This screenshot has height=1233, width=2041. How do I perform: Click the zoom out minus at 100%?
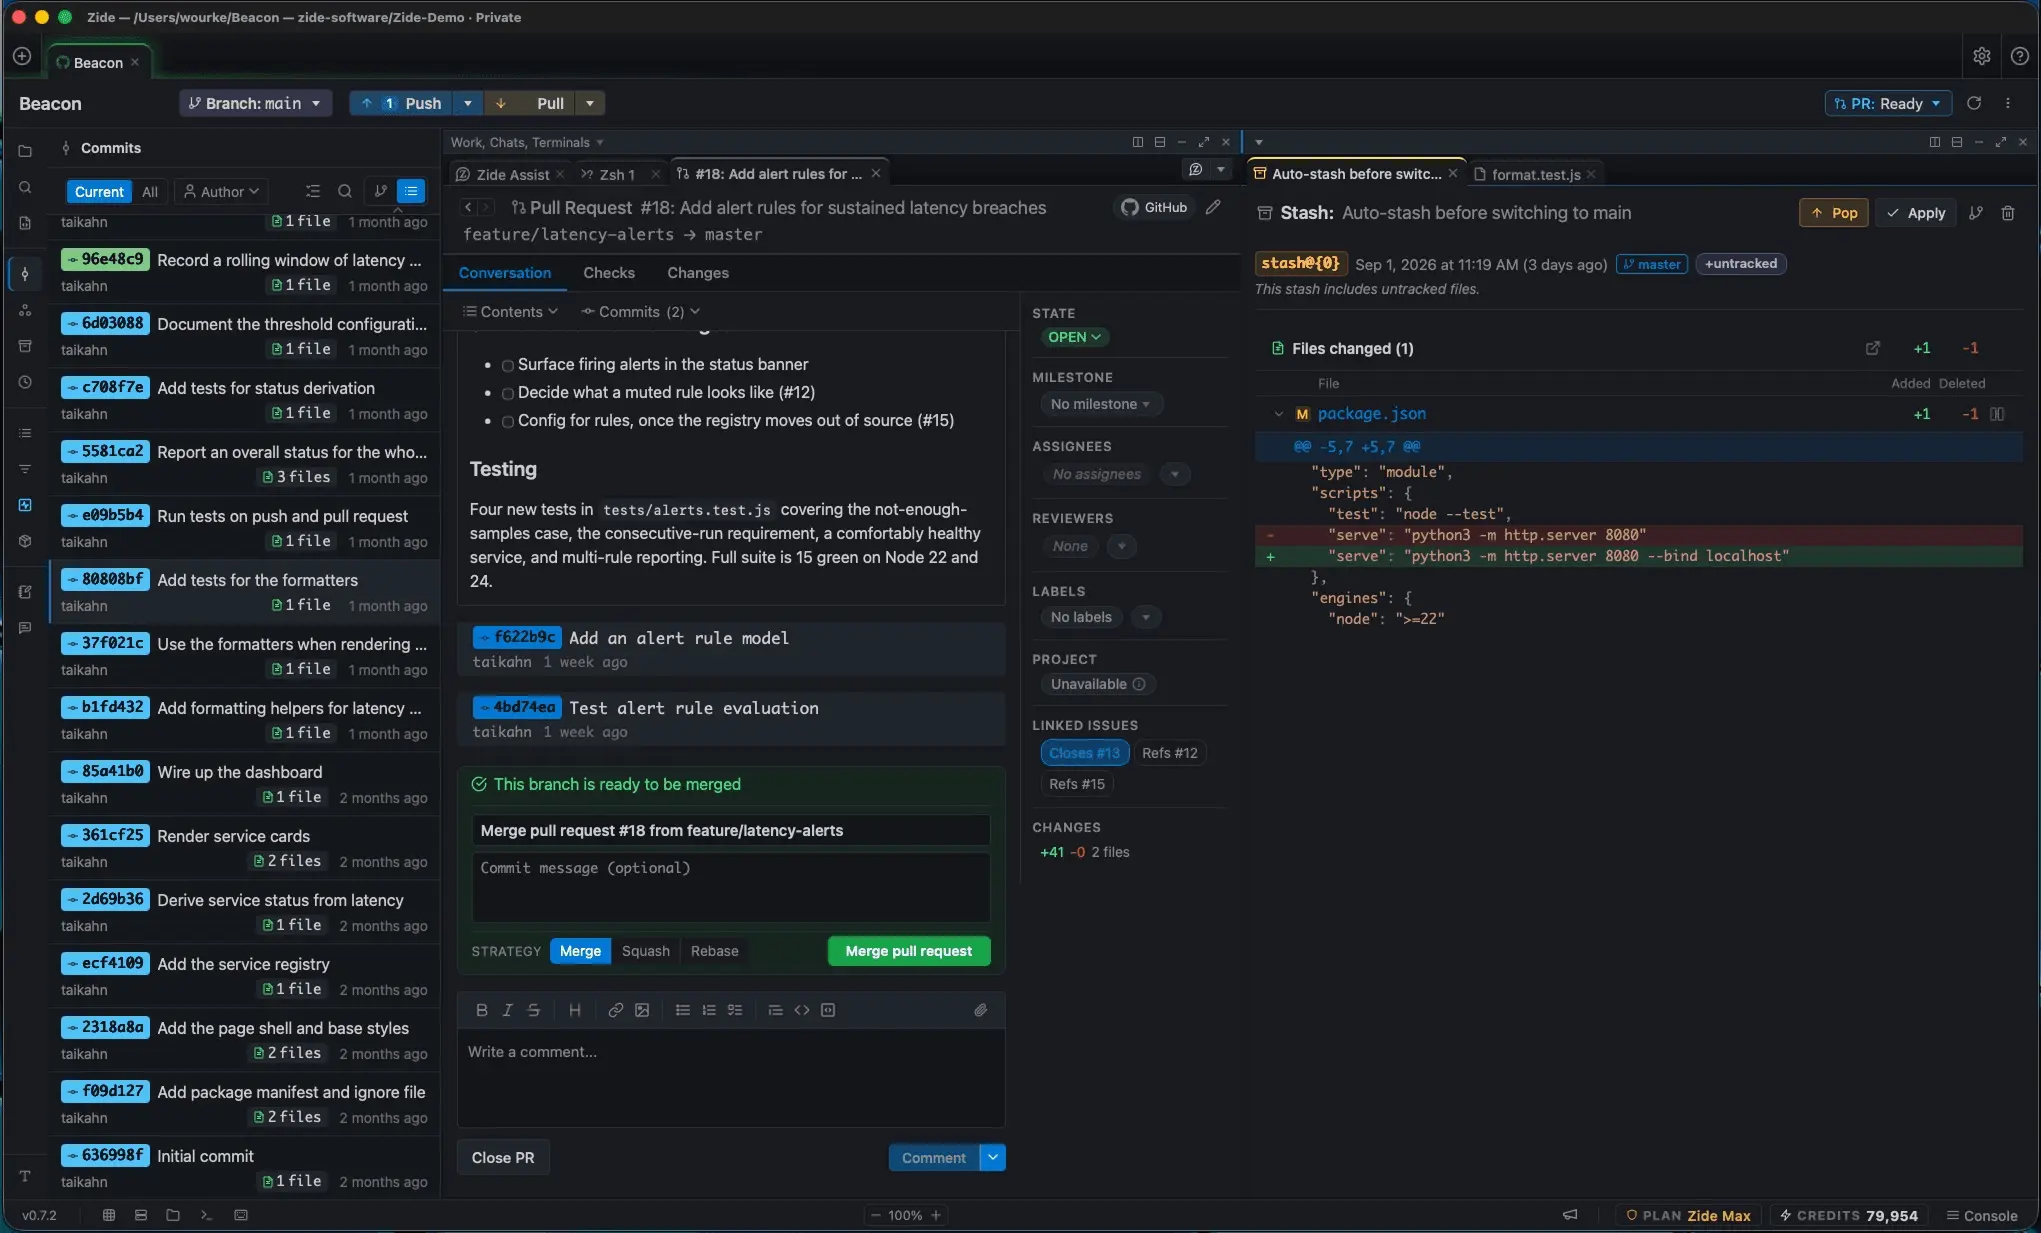876,1215
